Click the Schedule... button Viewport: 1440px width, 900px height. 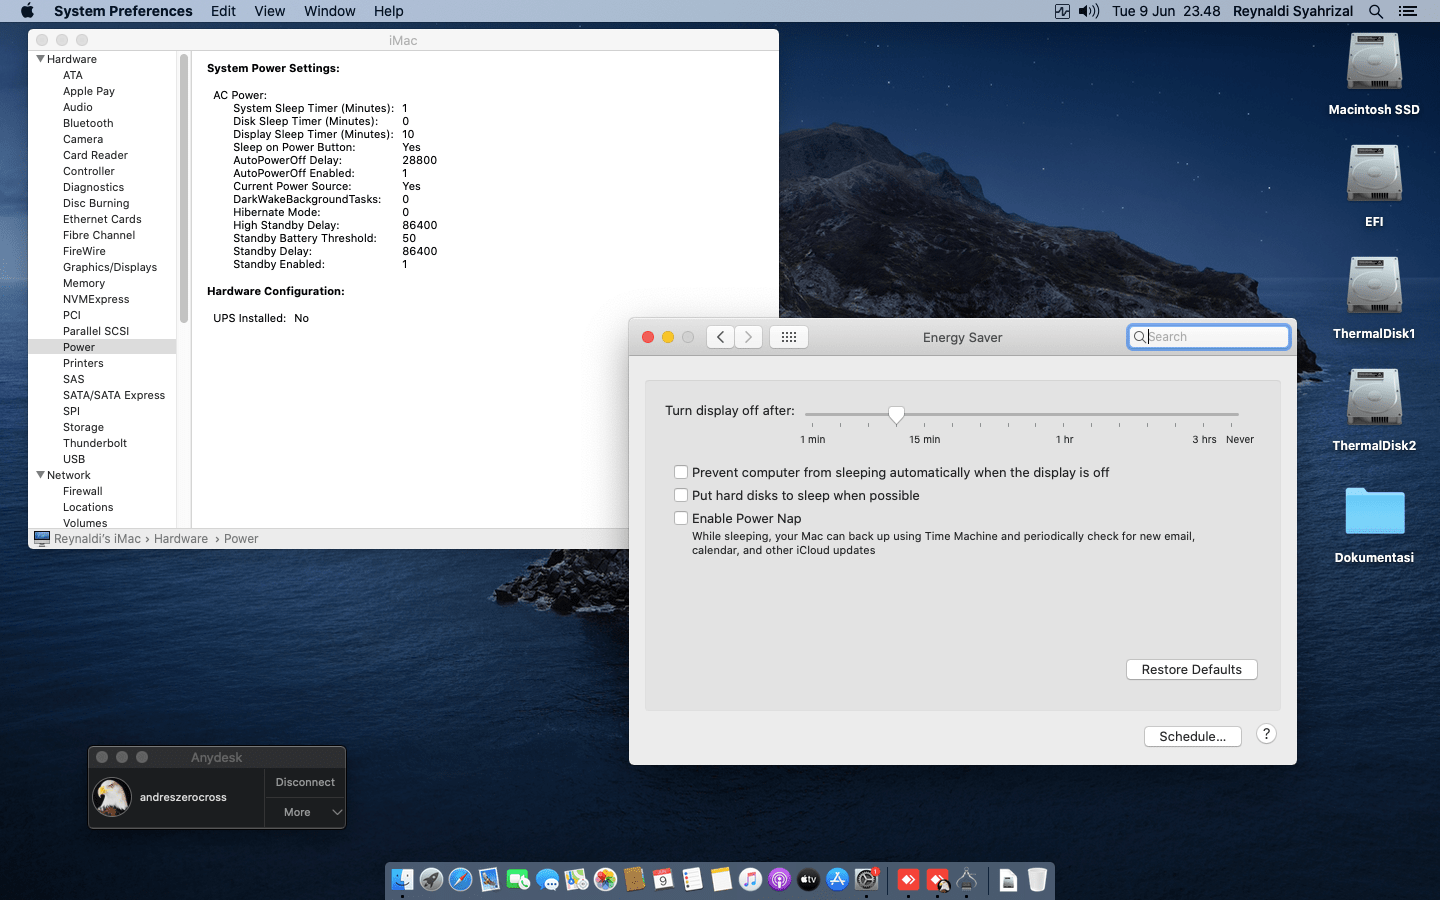click(x=1193, y=736)
